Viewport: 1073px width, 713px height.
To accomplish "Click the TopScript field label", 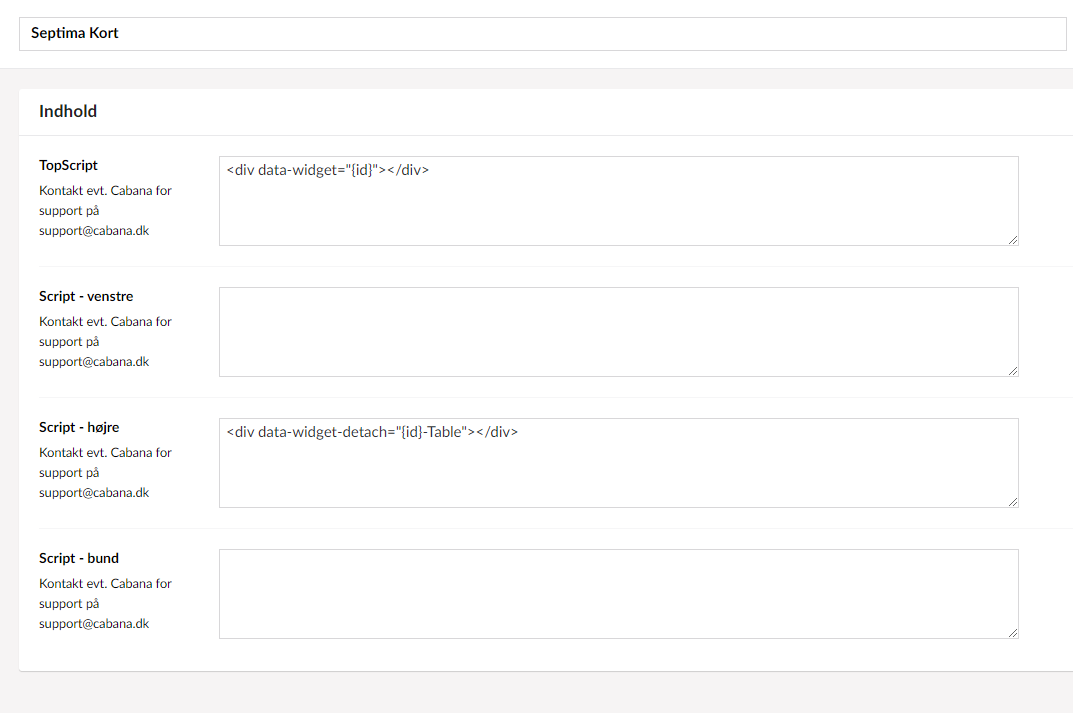I will [x=68, y=165].
